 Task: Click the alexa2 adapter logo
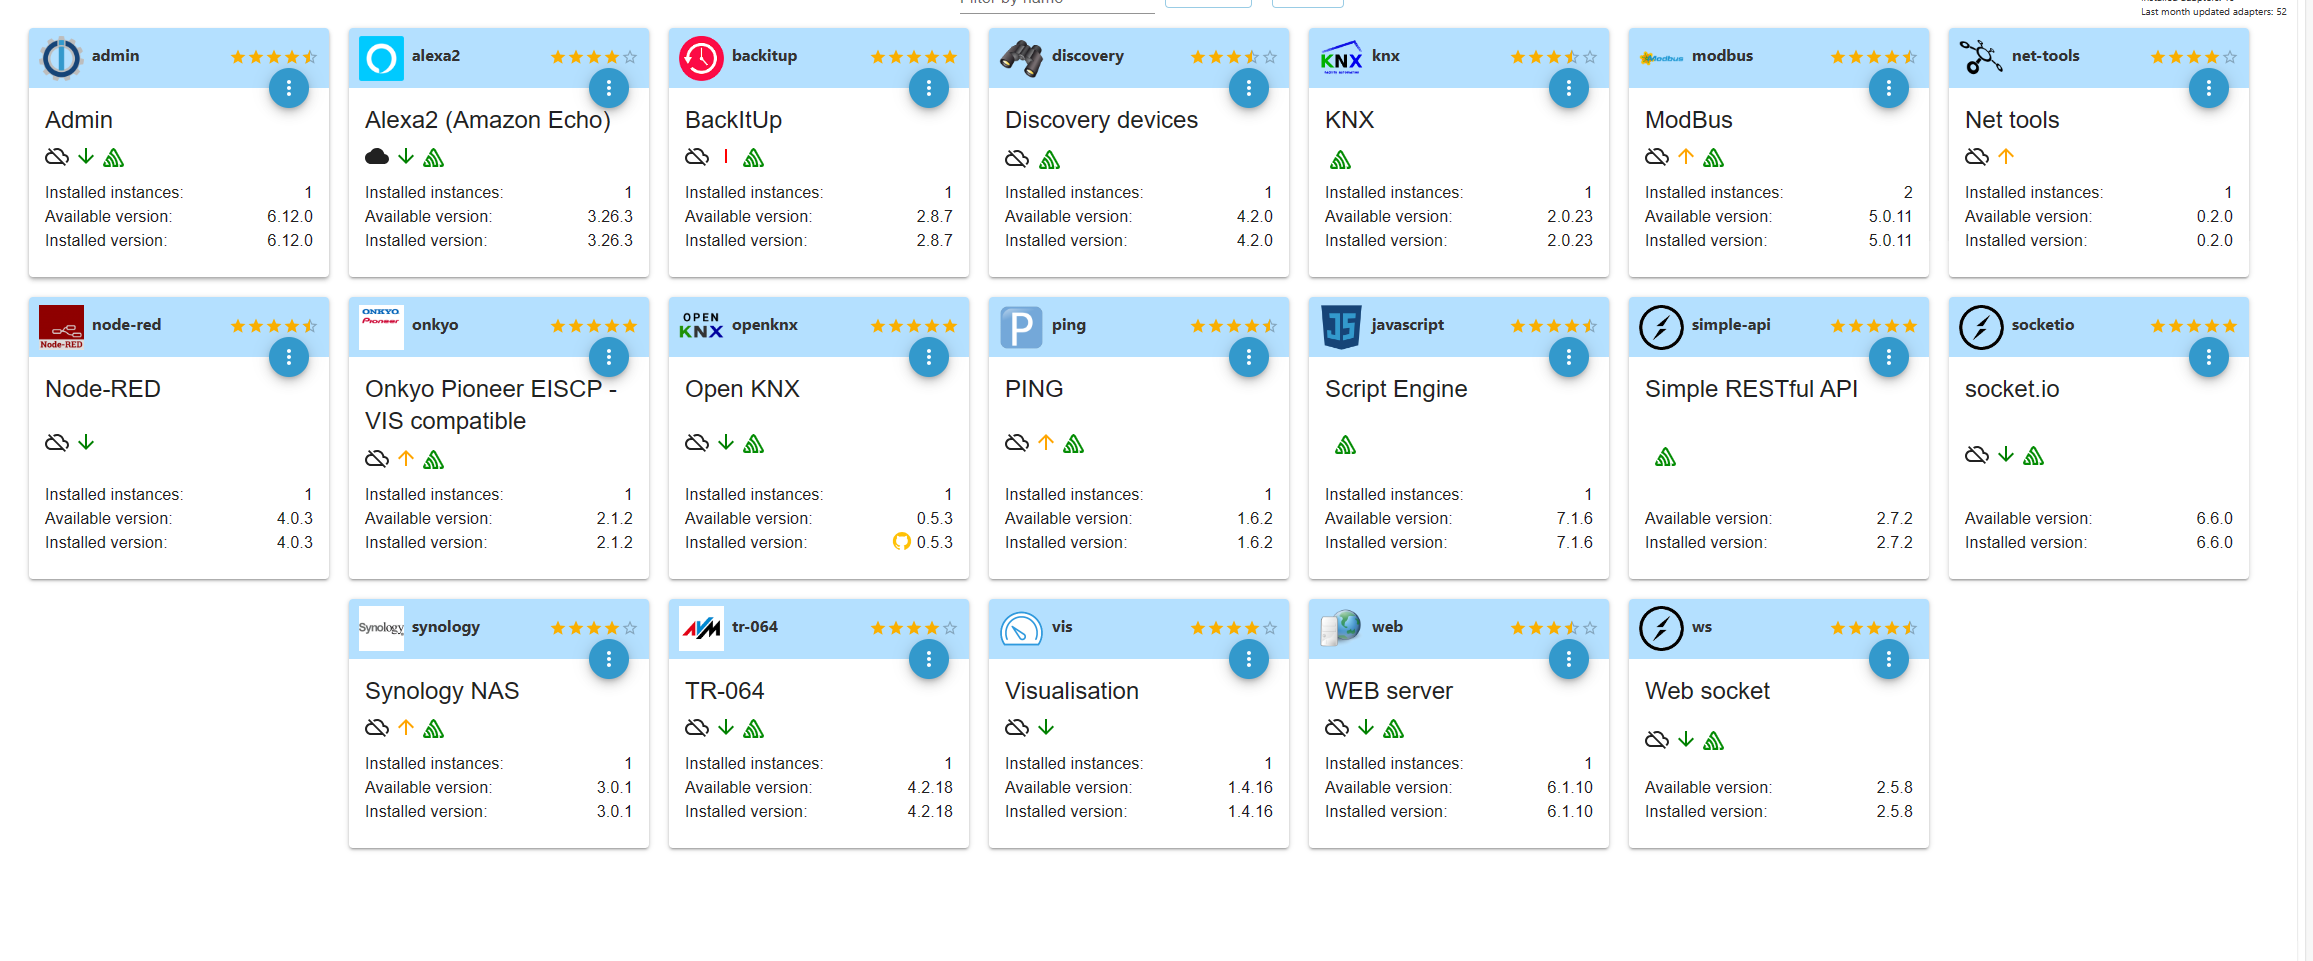click(x=381, y=58)
